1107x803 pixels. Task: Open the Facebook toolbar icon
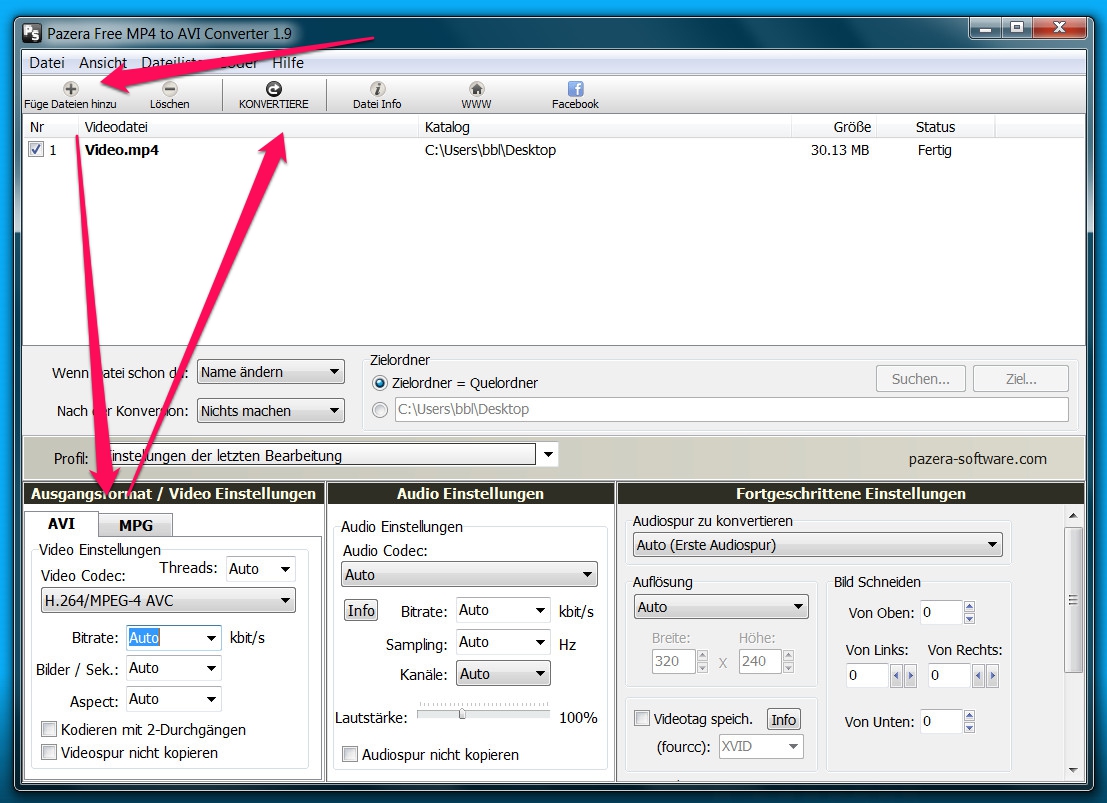tap(576, 89)
